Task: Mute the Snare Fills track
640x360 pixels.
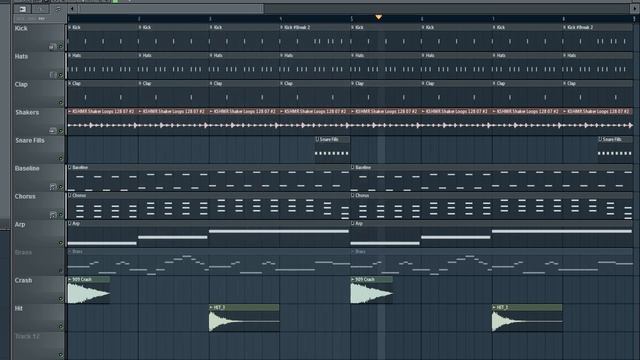Action: [61, 158]
